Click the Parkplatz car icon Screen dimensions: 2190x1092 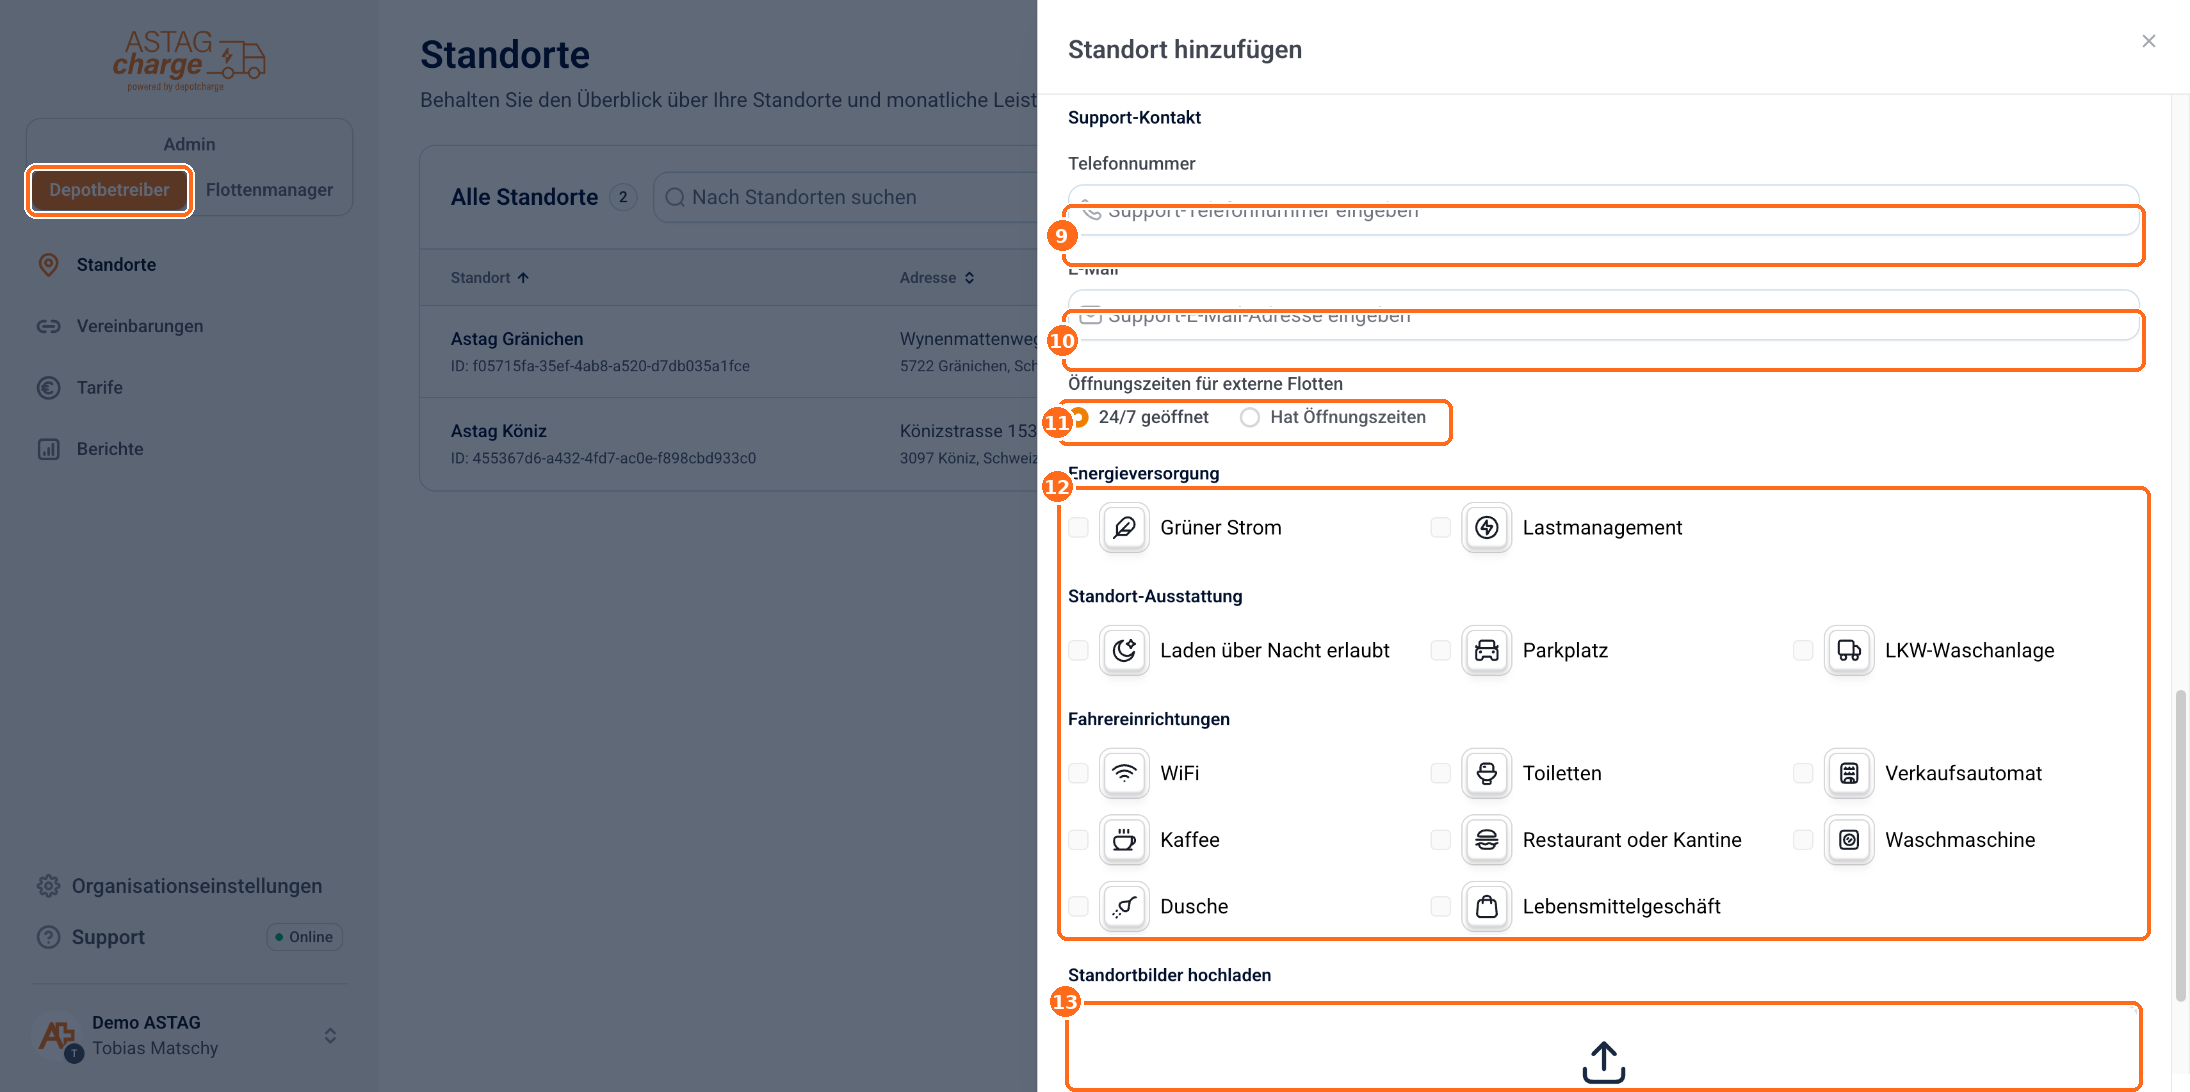[x=1487, y=650]
